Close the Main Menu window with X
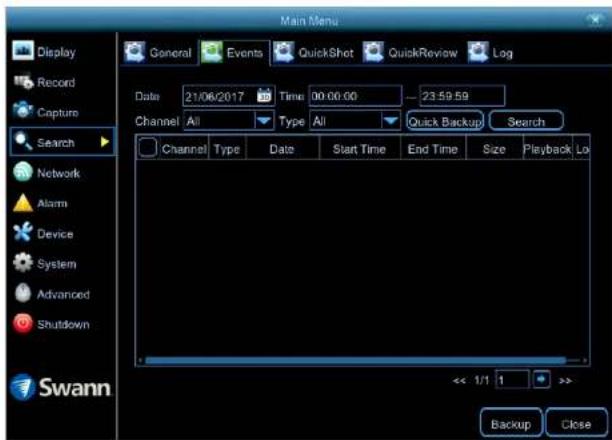This screenshot has height=440, width=612. [595, 20]
